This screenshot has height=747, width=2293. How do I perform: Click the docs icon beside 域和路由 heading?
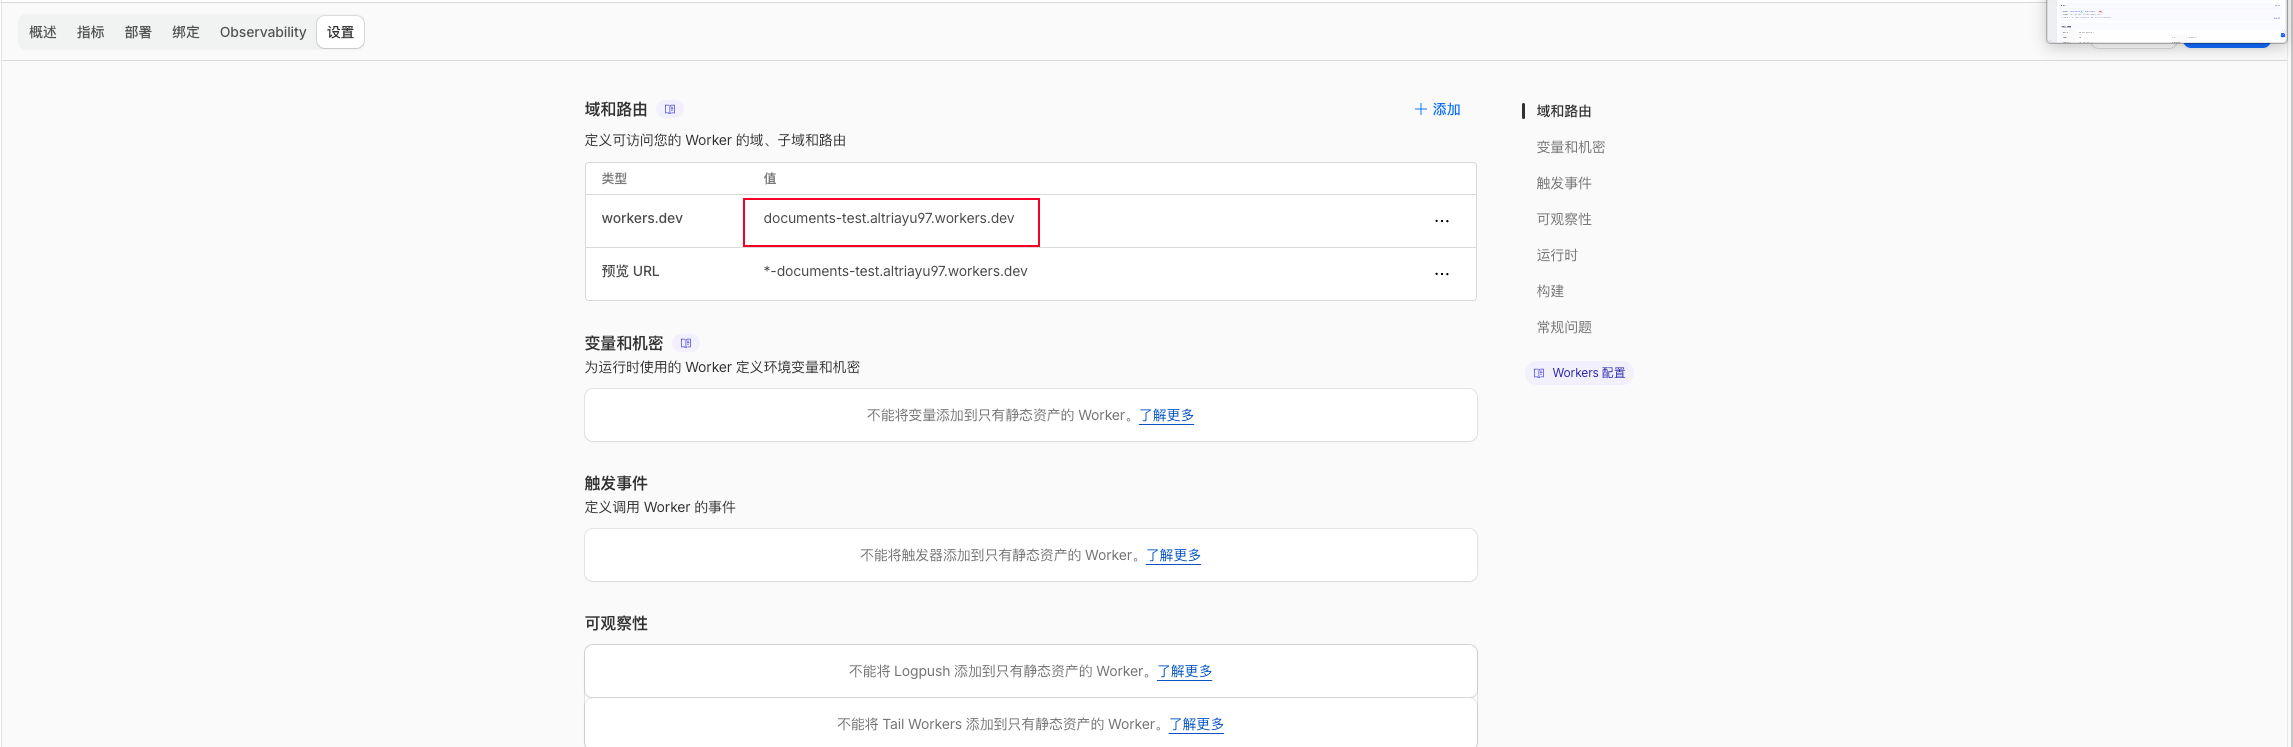[670, 109]
